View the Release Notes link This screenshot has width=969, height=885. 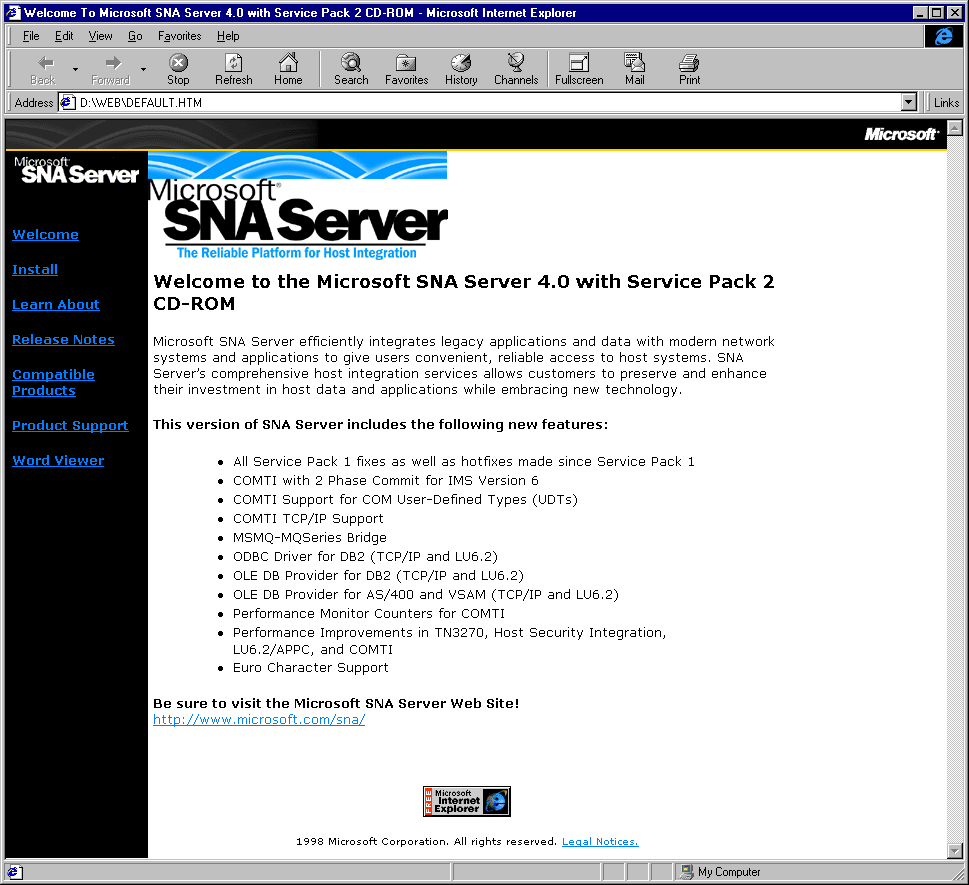coord(63,339)
